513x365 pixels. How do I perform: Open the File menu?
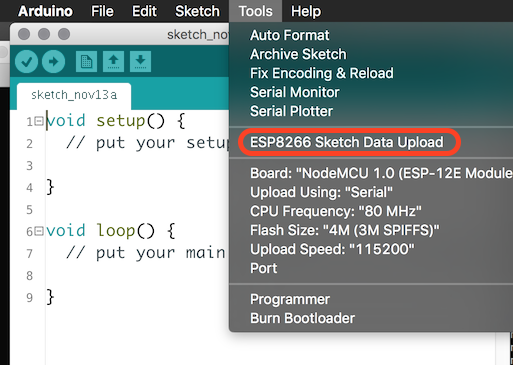point(102,11)
